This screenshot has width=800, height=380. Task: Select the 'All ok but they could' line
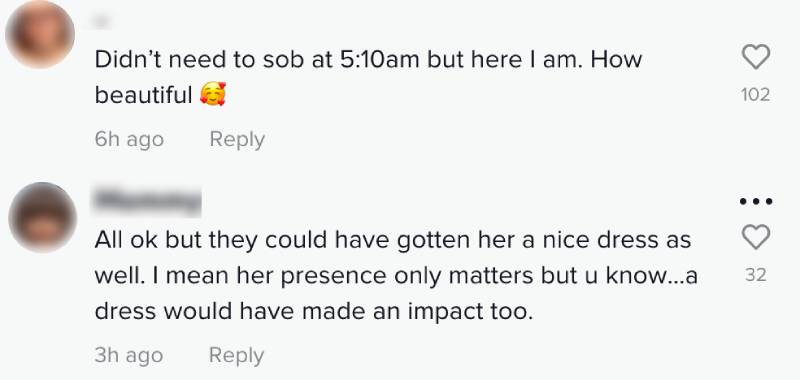(393, 240)
